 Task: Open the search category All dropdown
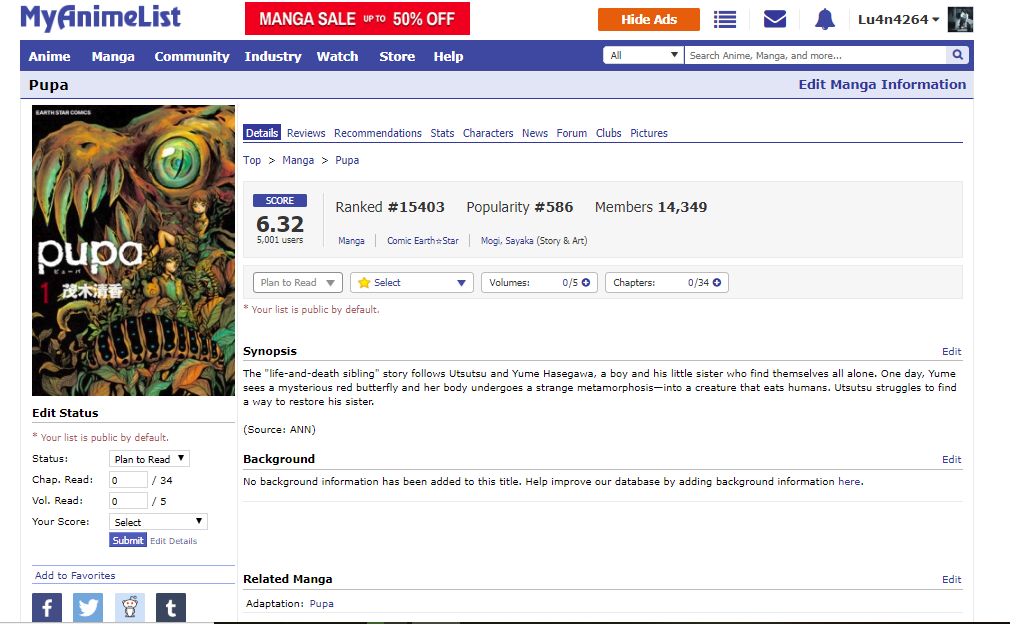(644, 56)
